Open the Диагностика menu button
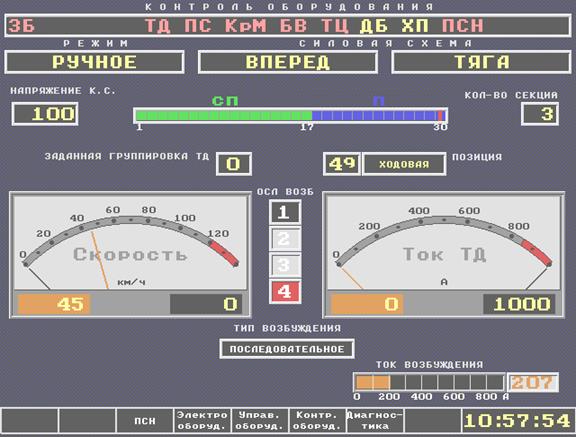The height and width of the screenshot is (437, 576). coord(374,421)
